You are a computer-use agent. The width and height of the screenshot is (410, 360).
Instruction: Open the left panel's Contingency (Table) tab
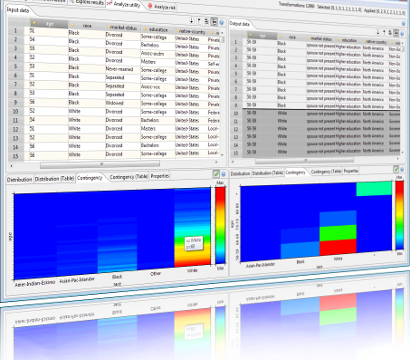(x=129, y=177)
